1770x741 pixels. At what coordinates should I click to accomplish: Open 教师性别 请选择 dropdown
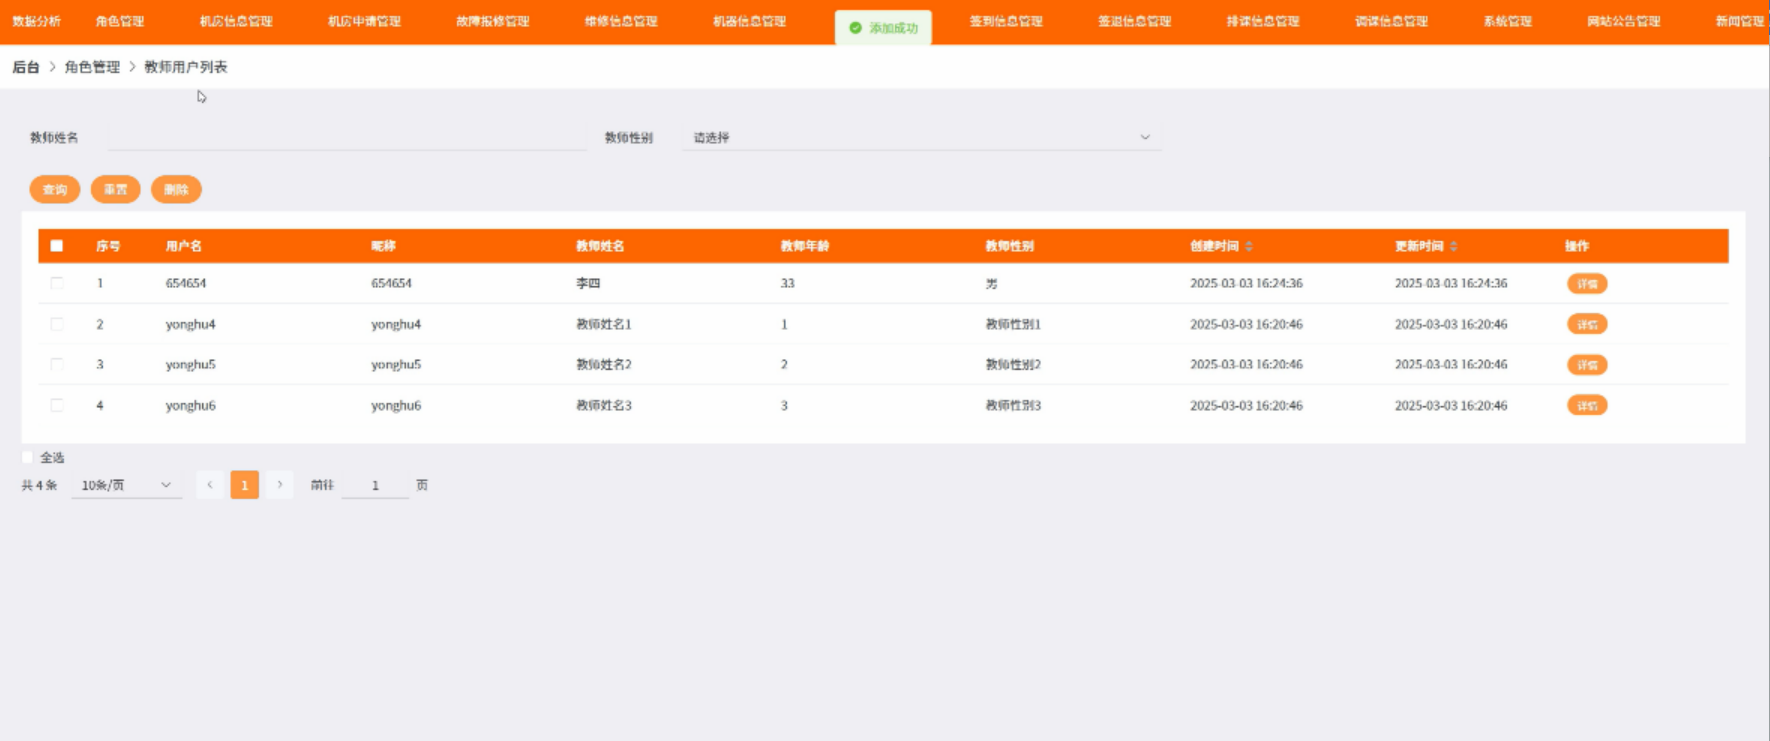[921, 138]
